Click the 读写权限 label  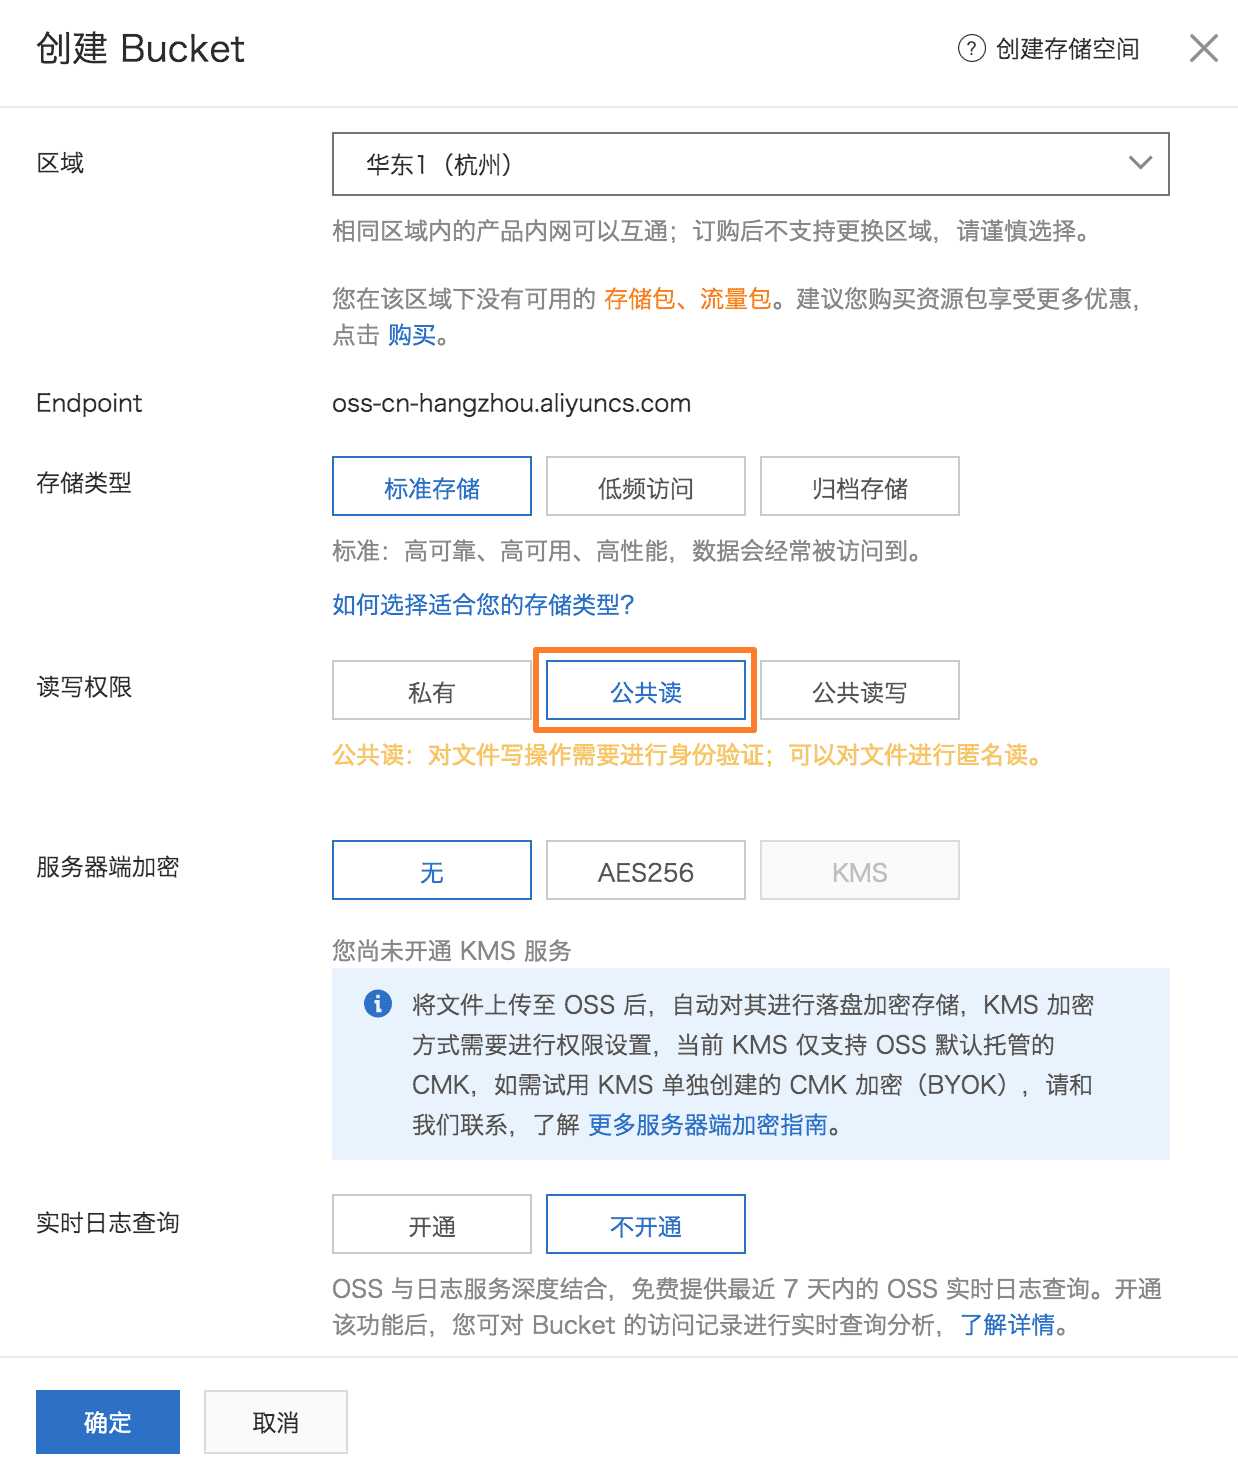pyautogui.click(x=84, y=687)
